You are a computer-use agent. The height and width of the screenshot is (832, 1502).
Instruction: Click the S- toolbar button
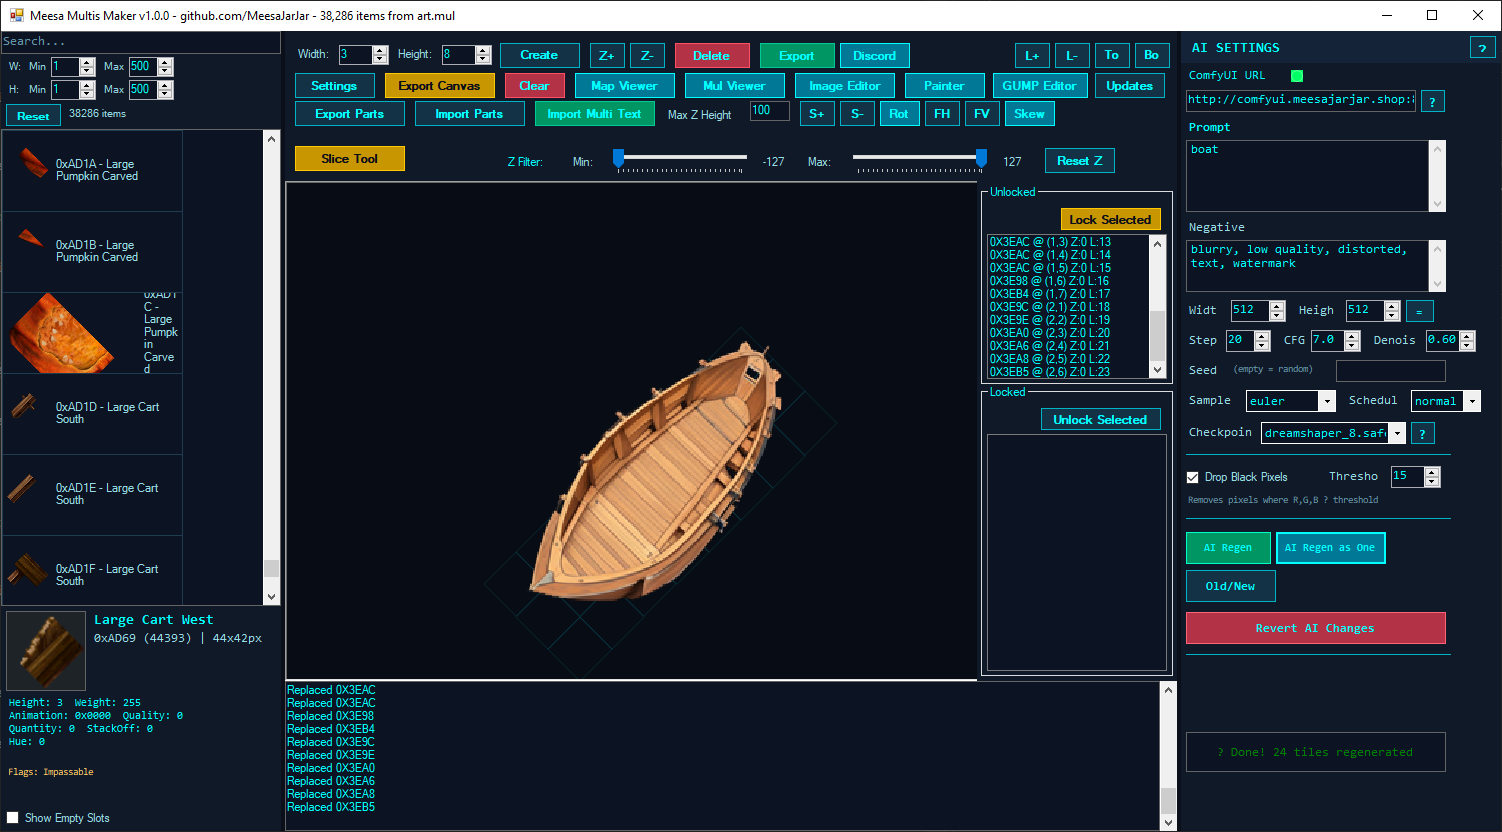[x=857, y=114]
